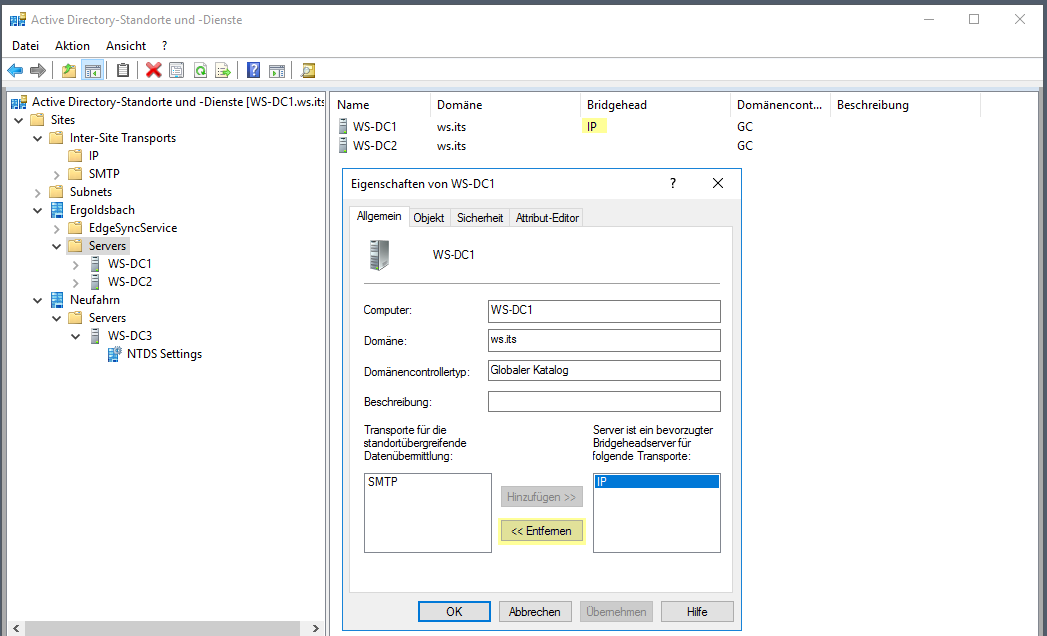Collapse the Ergoldsbach site node

pos(38,210)
